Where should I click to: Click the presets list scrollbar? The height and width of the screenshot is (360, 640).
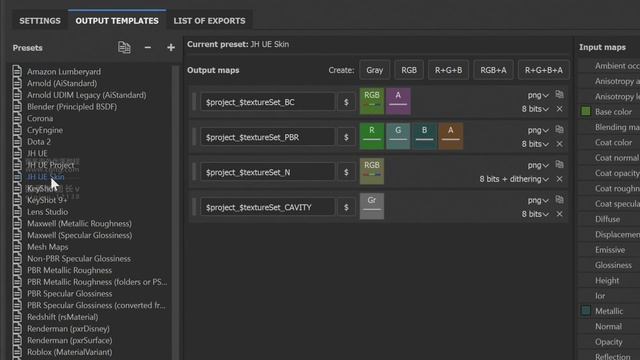tap(176, 212)
